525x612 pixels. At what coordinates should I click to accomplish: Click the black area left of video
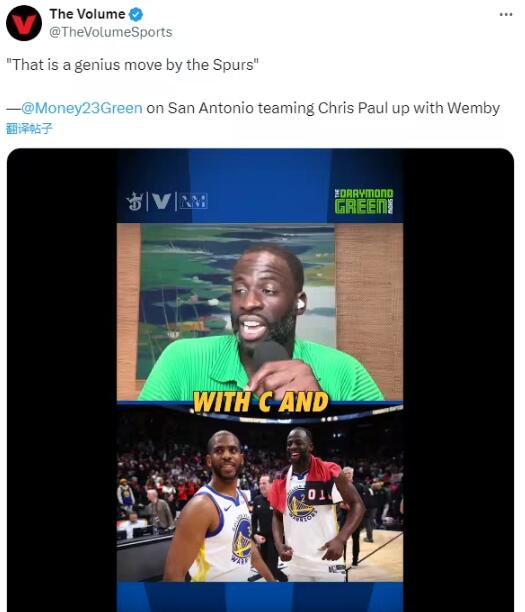tap(62, 380)
